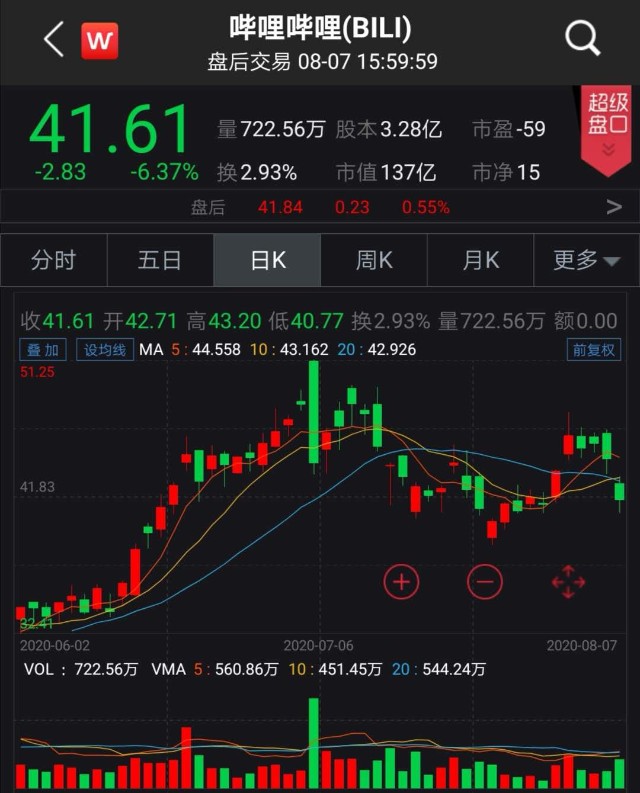640x793 pixels.
Task: Switch to the 月K tab
Action: [480, 261]
